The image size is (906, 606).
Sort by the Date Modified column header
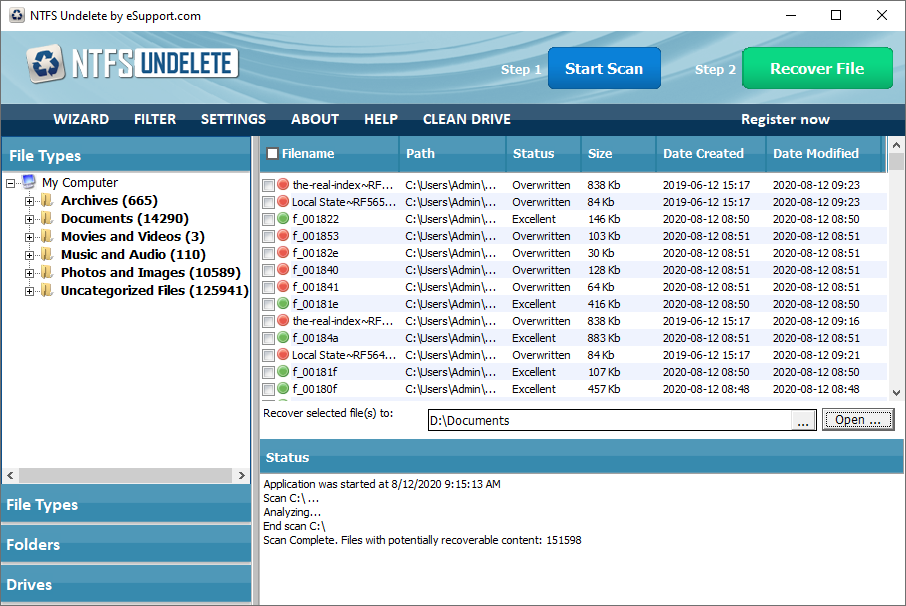pyautogui.click(x=823, y=154)
